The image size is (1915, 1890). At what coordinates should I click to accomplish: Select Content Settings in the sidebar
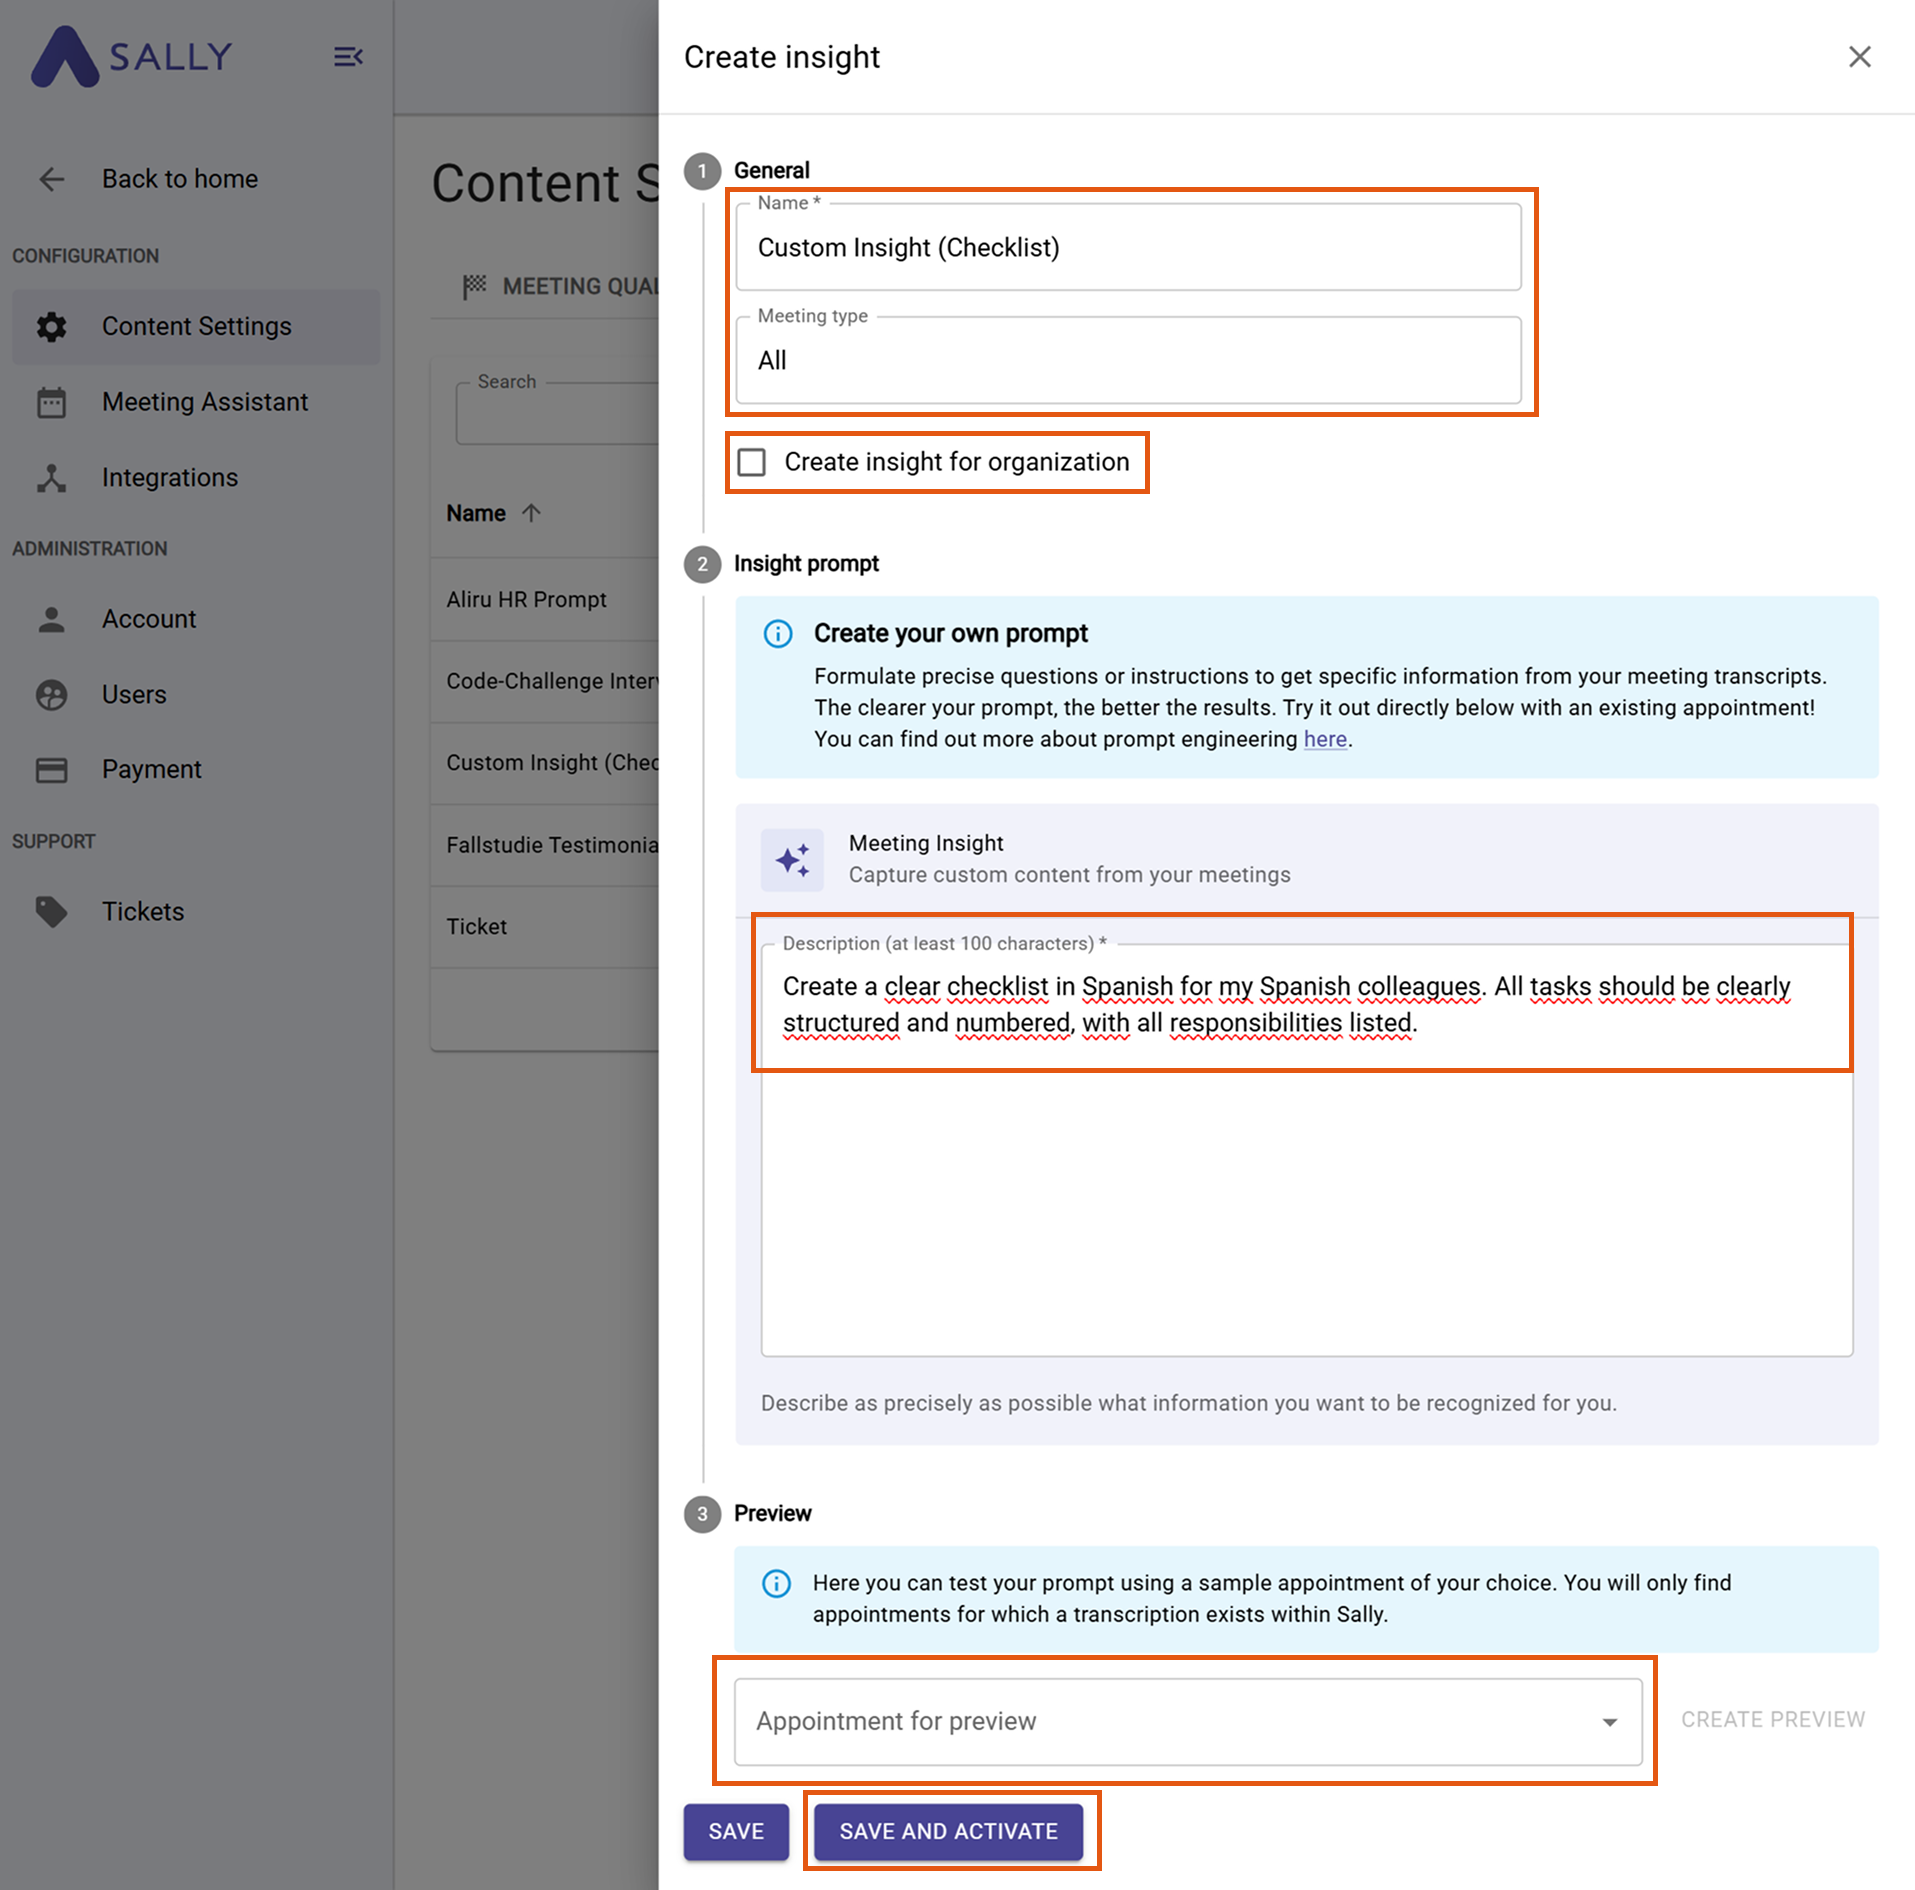[196, 326]
